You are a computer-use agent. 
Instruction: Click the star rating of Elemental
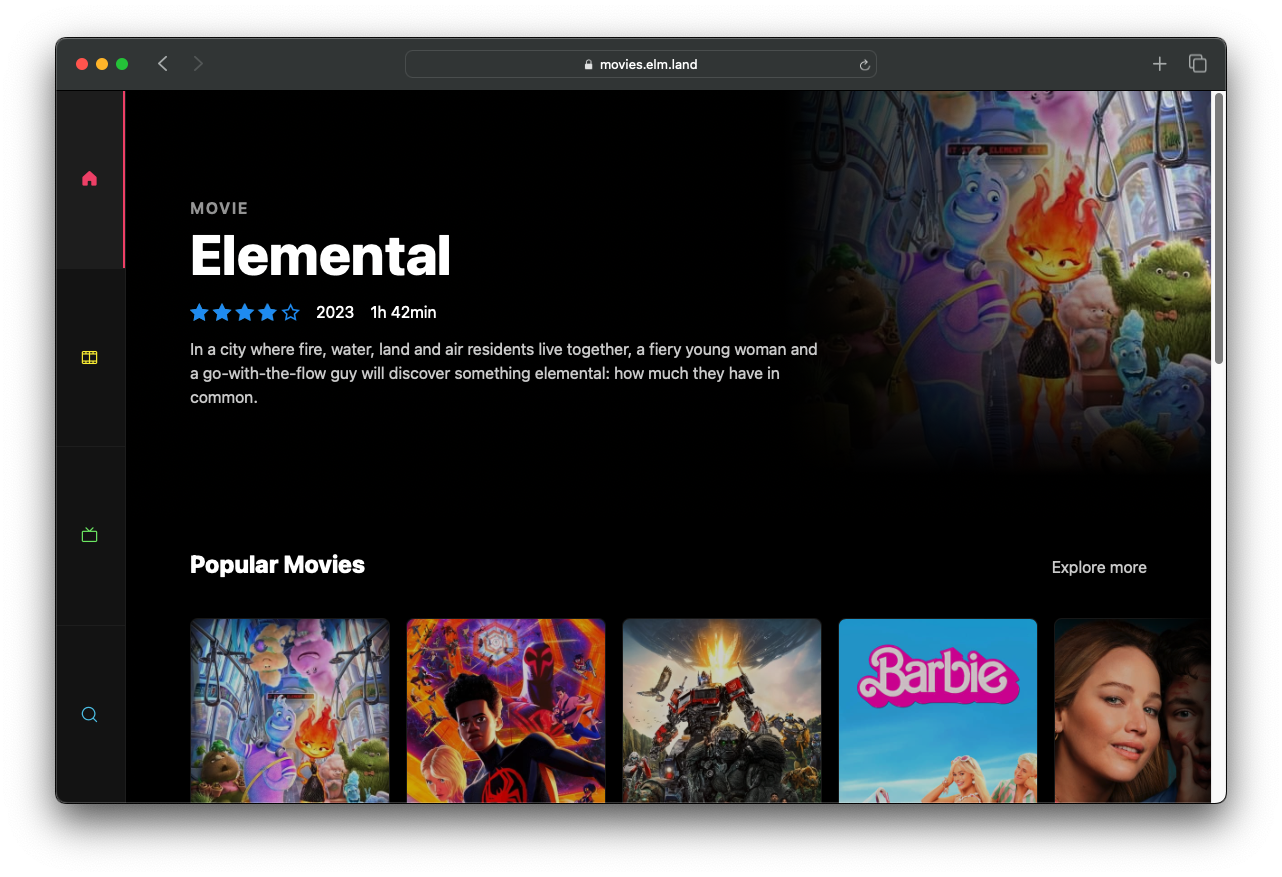245,313
